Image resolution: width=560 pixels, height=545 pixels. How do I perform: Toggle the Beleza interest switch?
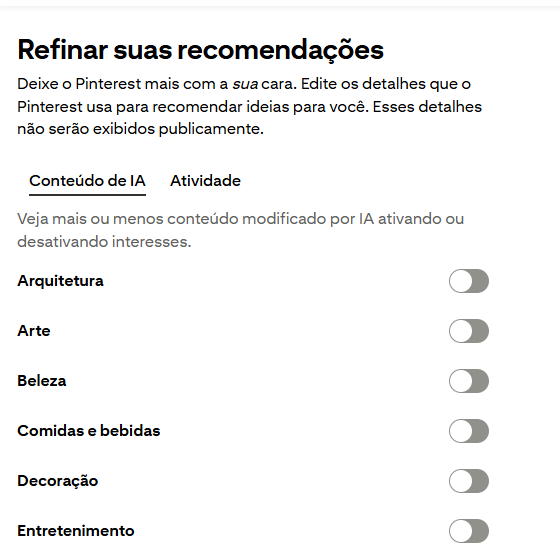coord(469,381)
